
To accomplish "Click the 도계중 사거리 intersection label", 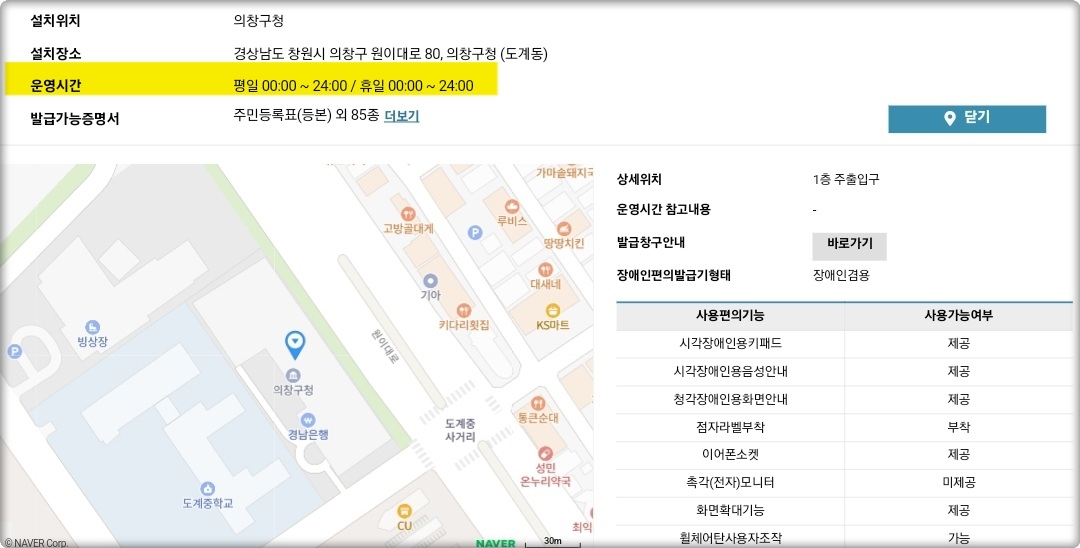I will pos(459,430).
